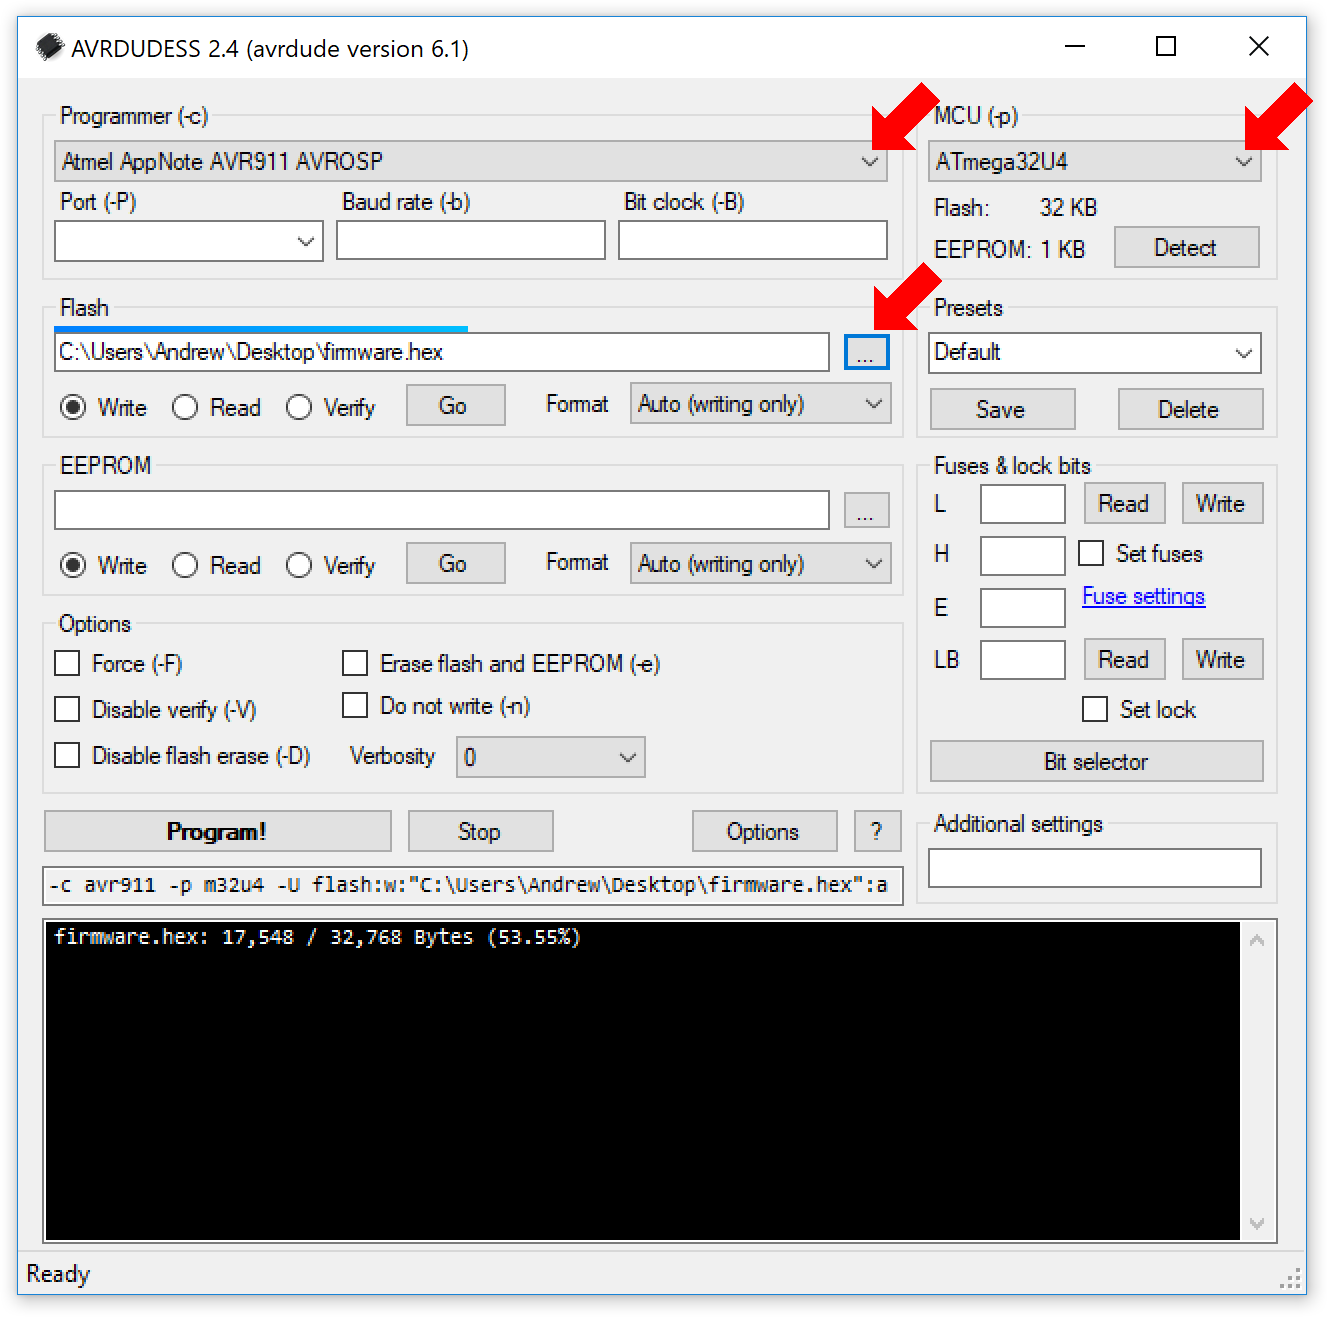Click the L fuse input field

pyautogui.click(x=1023, y=504)
